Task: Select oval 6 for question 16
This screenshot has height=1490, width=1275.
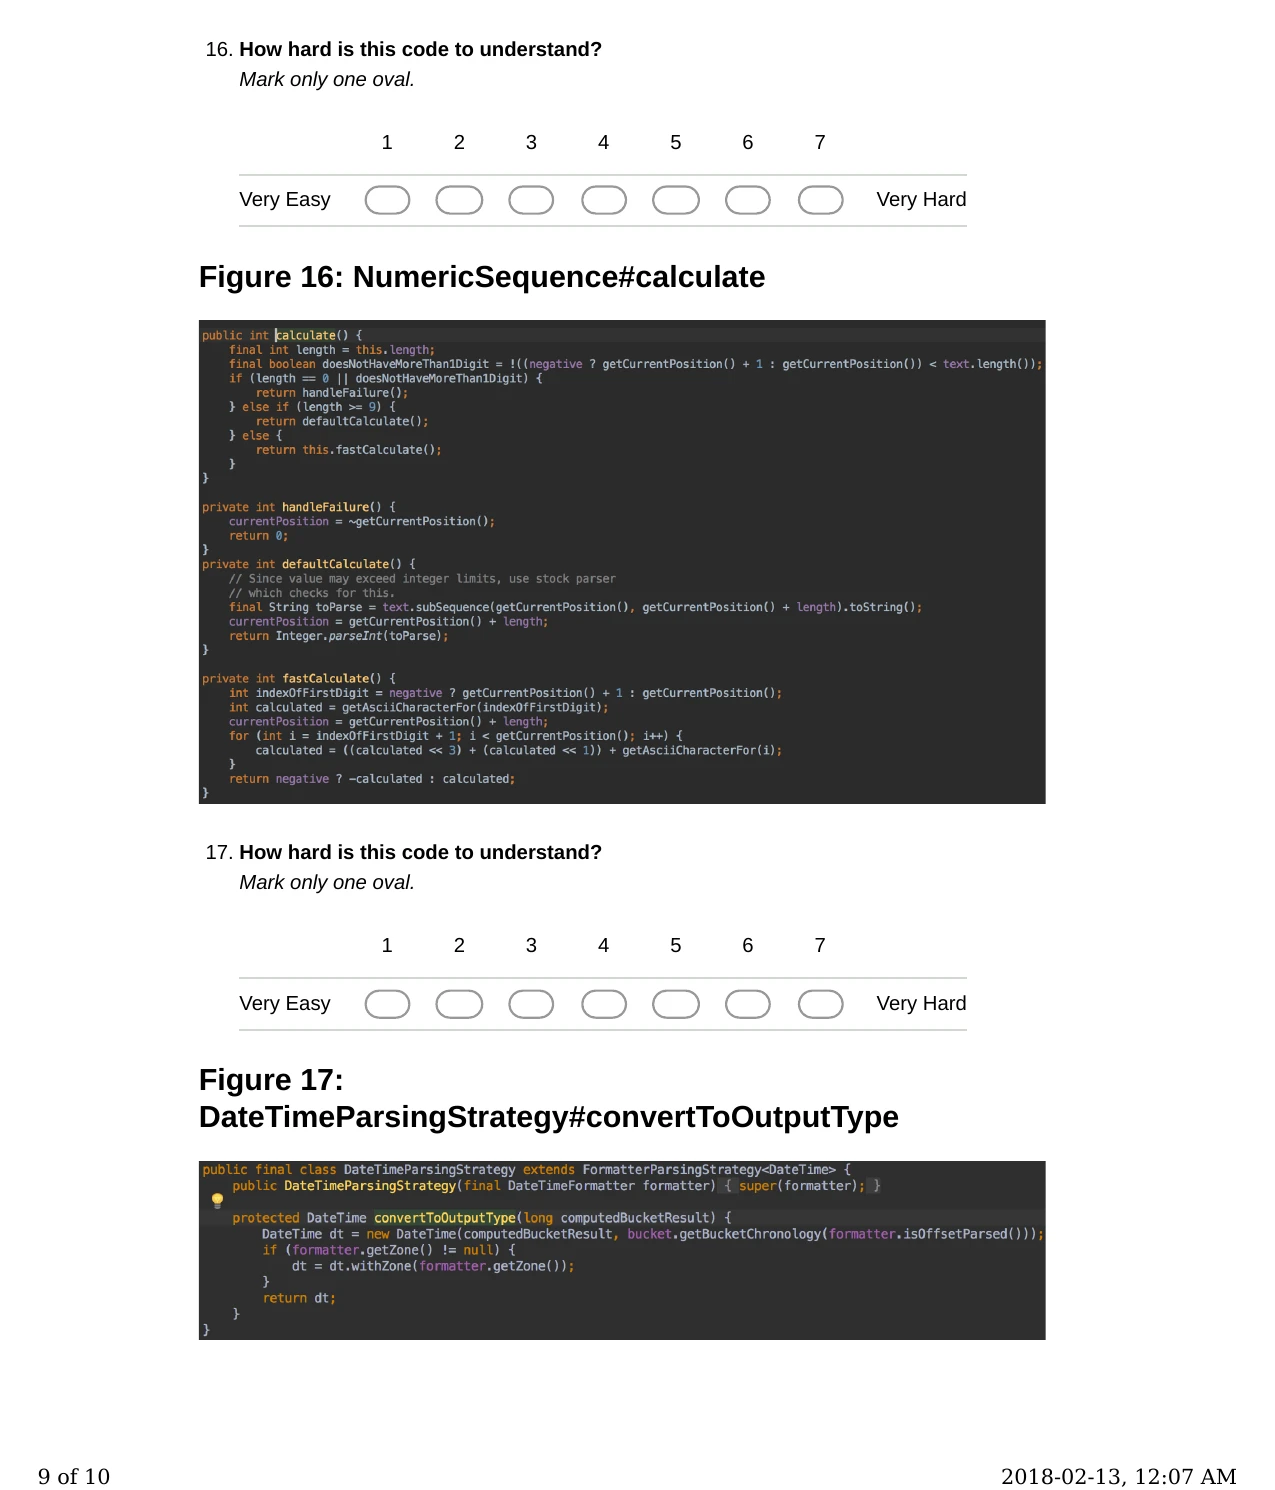Action: pyautogui.click(x=748, y=200)
